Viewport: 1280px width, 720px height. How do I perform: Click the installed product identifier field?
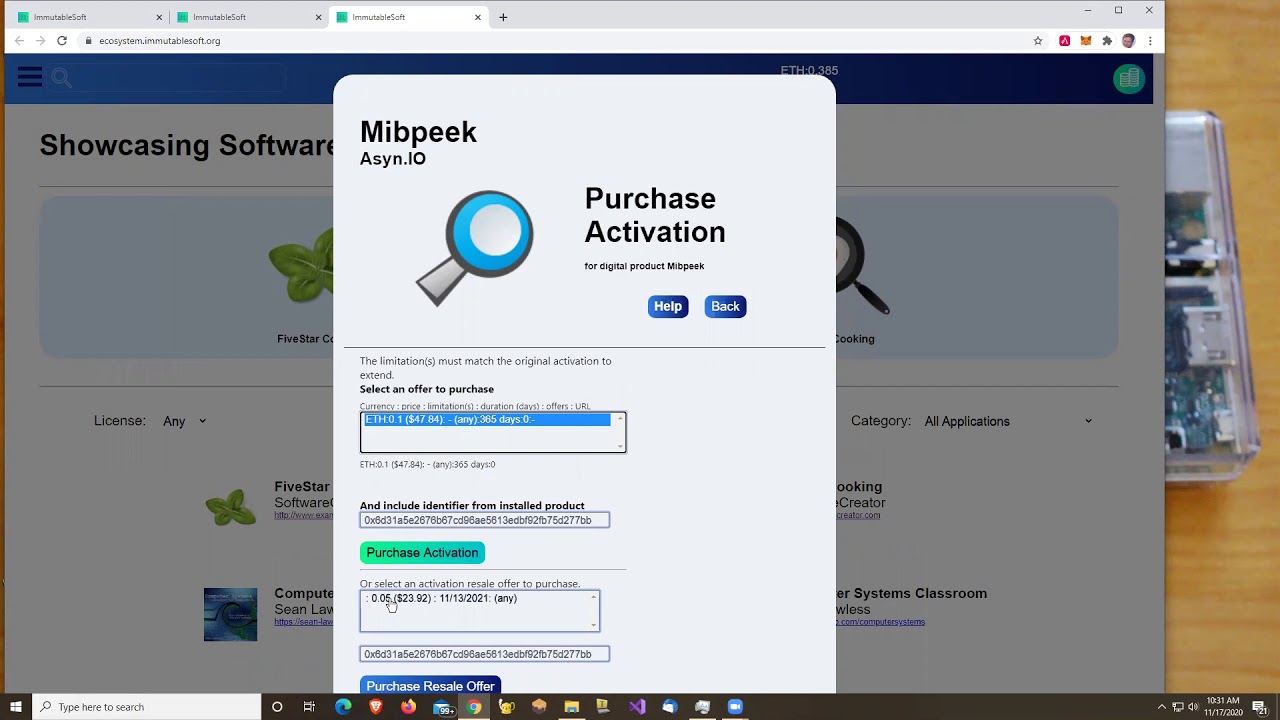(485, 520)
